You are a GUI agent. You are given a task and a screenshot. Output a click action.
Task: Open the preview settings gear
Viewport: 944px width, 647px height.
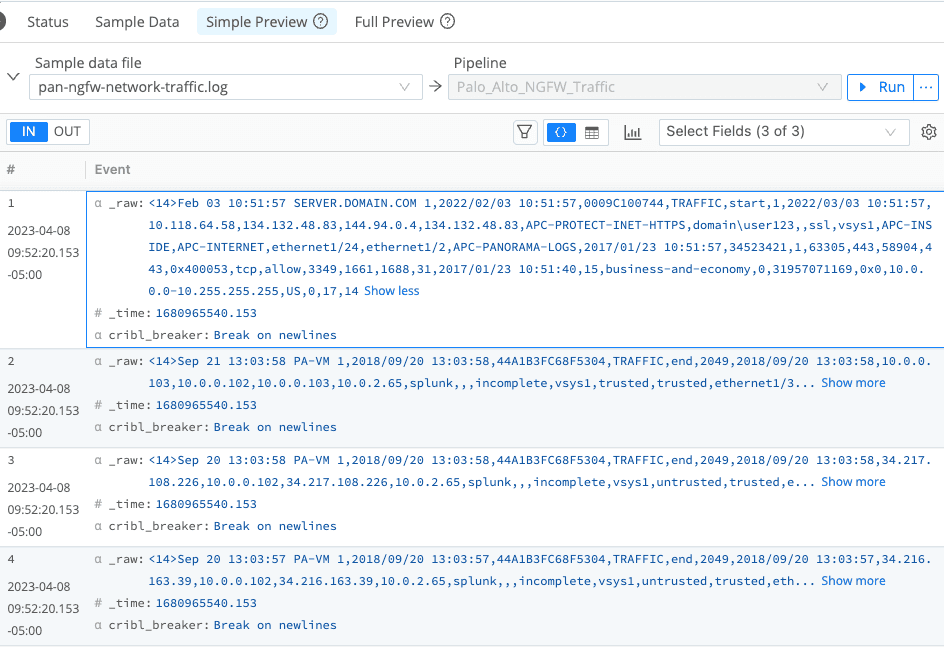coord(929,131)
